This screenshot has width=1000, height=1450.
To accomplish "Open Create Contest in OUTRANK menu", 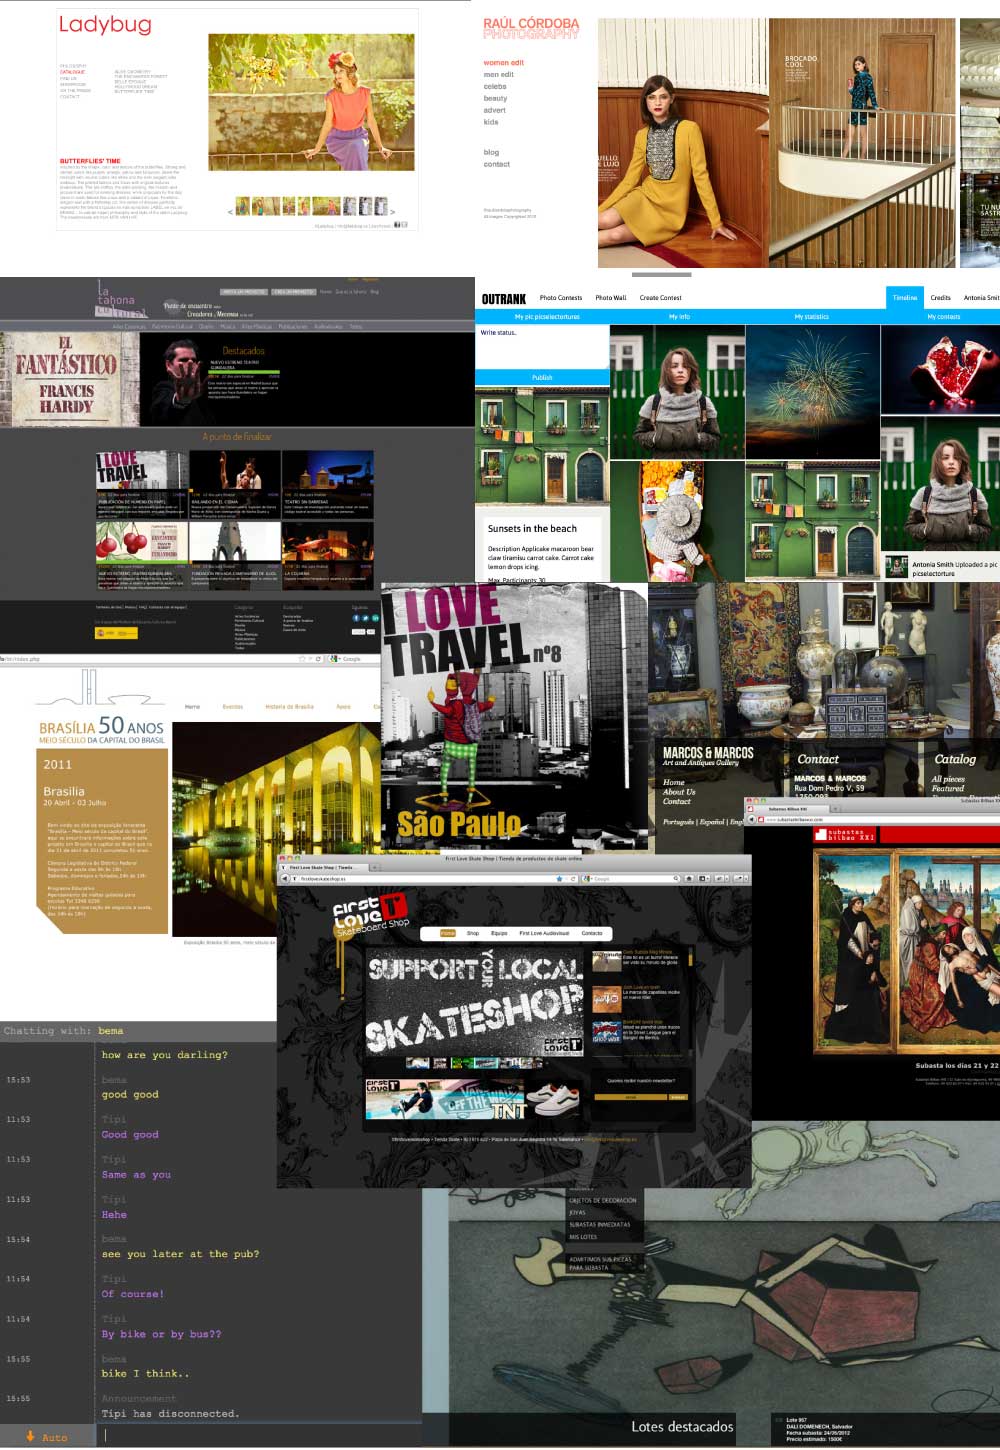I will pos(660,298).
